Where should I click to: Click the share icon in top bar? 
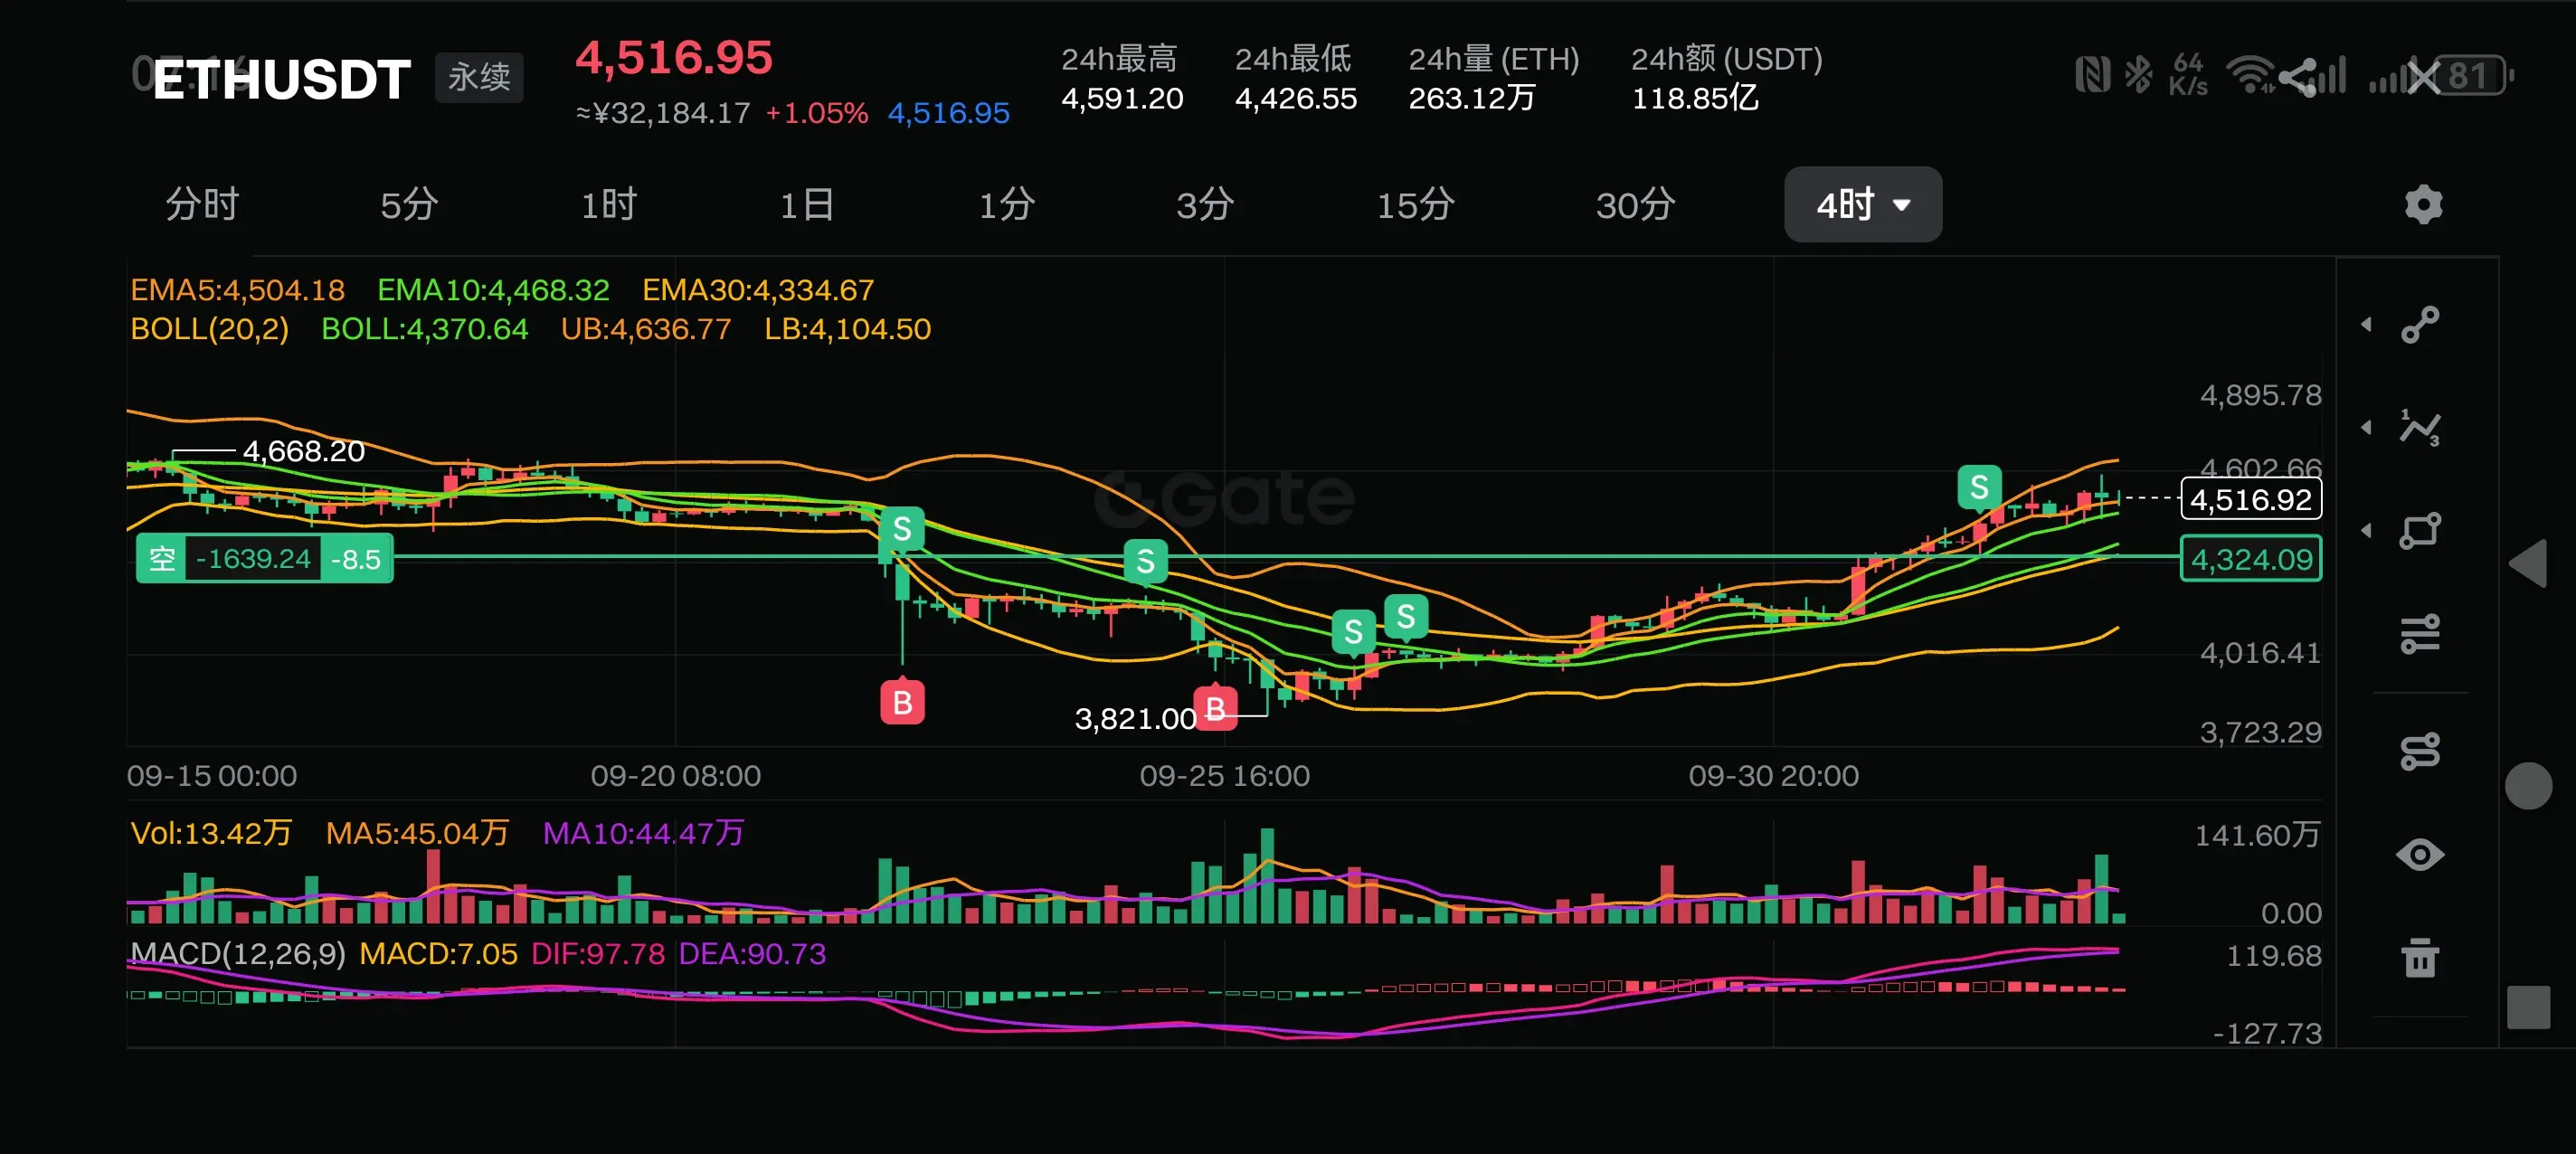click(2299, 77)
